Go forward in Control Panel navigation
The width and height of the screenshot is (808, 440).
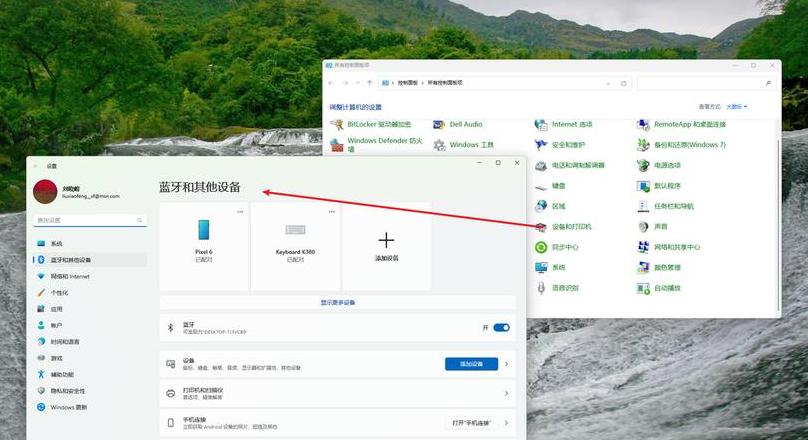345,83
